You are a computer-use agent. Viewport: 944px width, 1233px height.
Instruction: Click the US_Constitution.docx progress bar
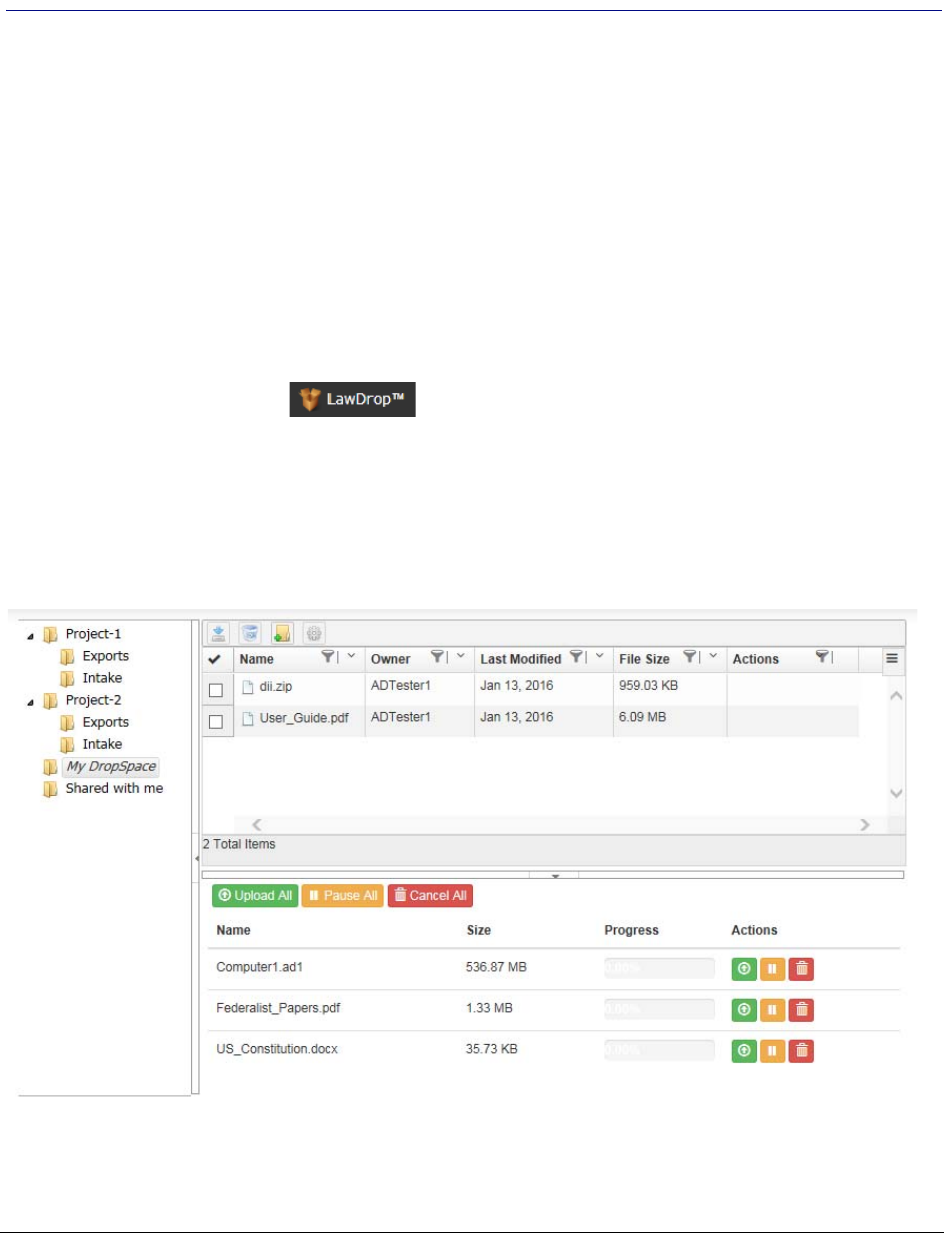pos(659,1050)
